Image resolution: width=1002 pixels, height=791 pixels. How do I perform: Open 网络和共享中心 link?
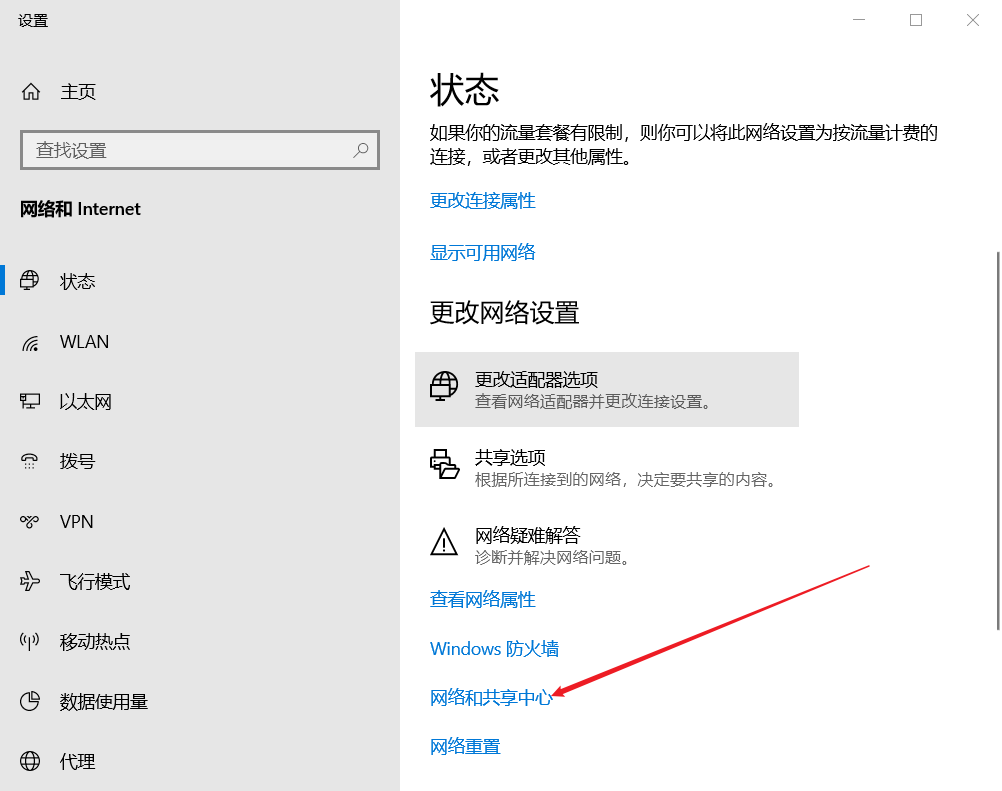point(491,697)
